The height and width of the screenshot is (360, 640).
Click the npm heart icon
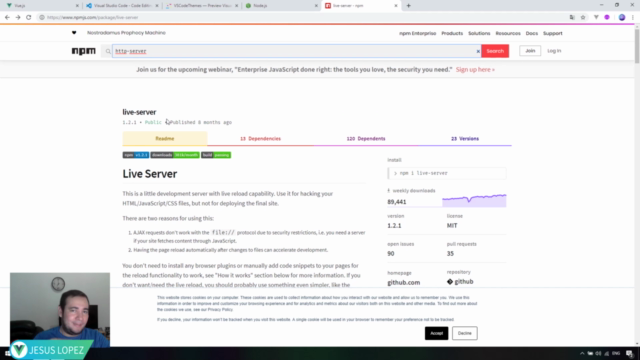[x=74, y=33]
